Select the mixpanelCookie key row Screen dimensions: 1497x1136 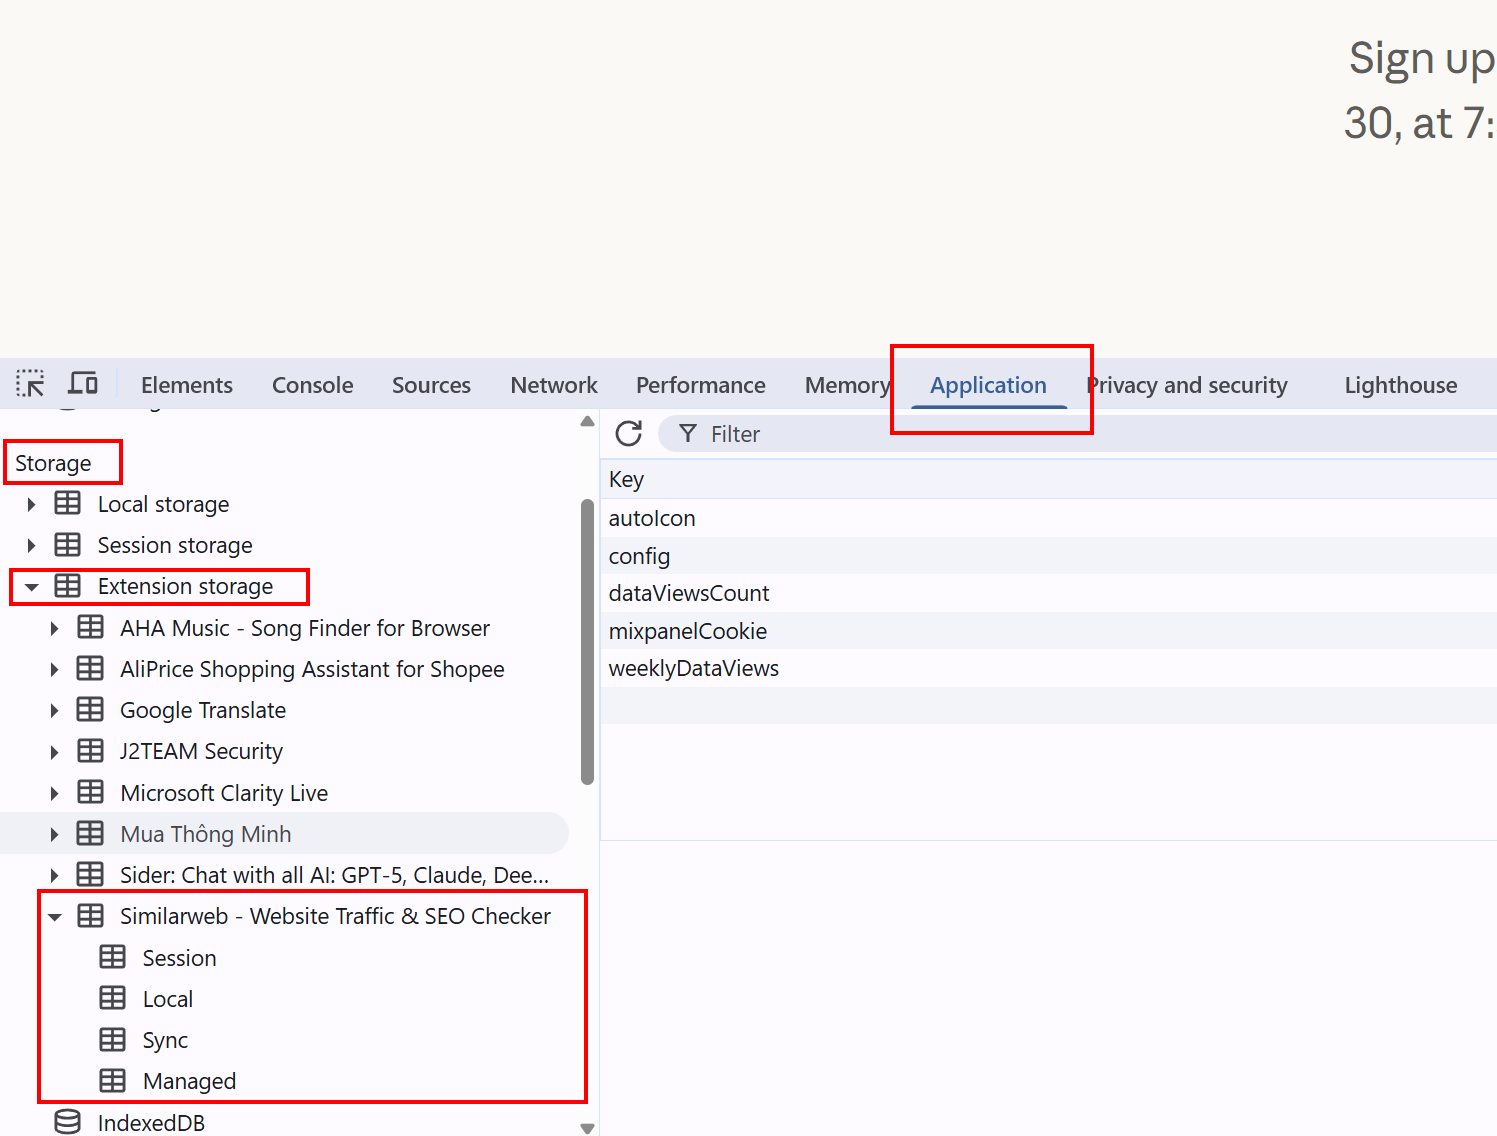688,631
